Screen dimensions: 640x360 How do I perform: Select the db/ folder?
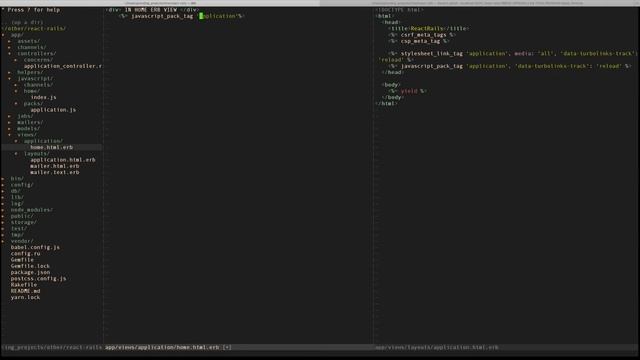[16, 191]
